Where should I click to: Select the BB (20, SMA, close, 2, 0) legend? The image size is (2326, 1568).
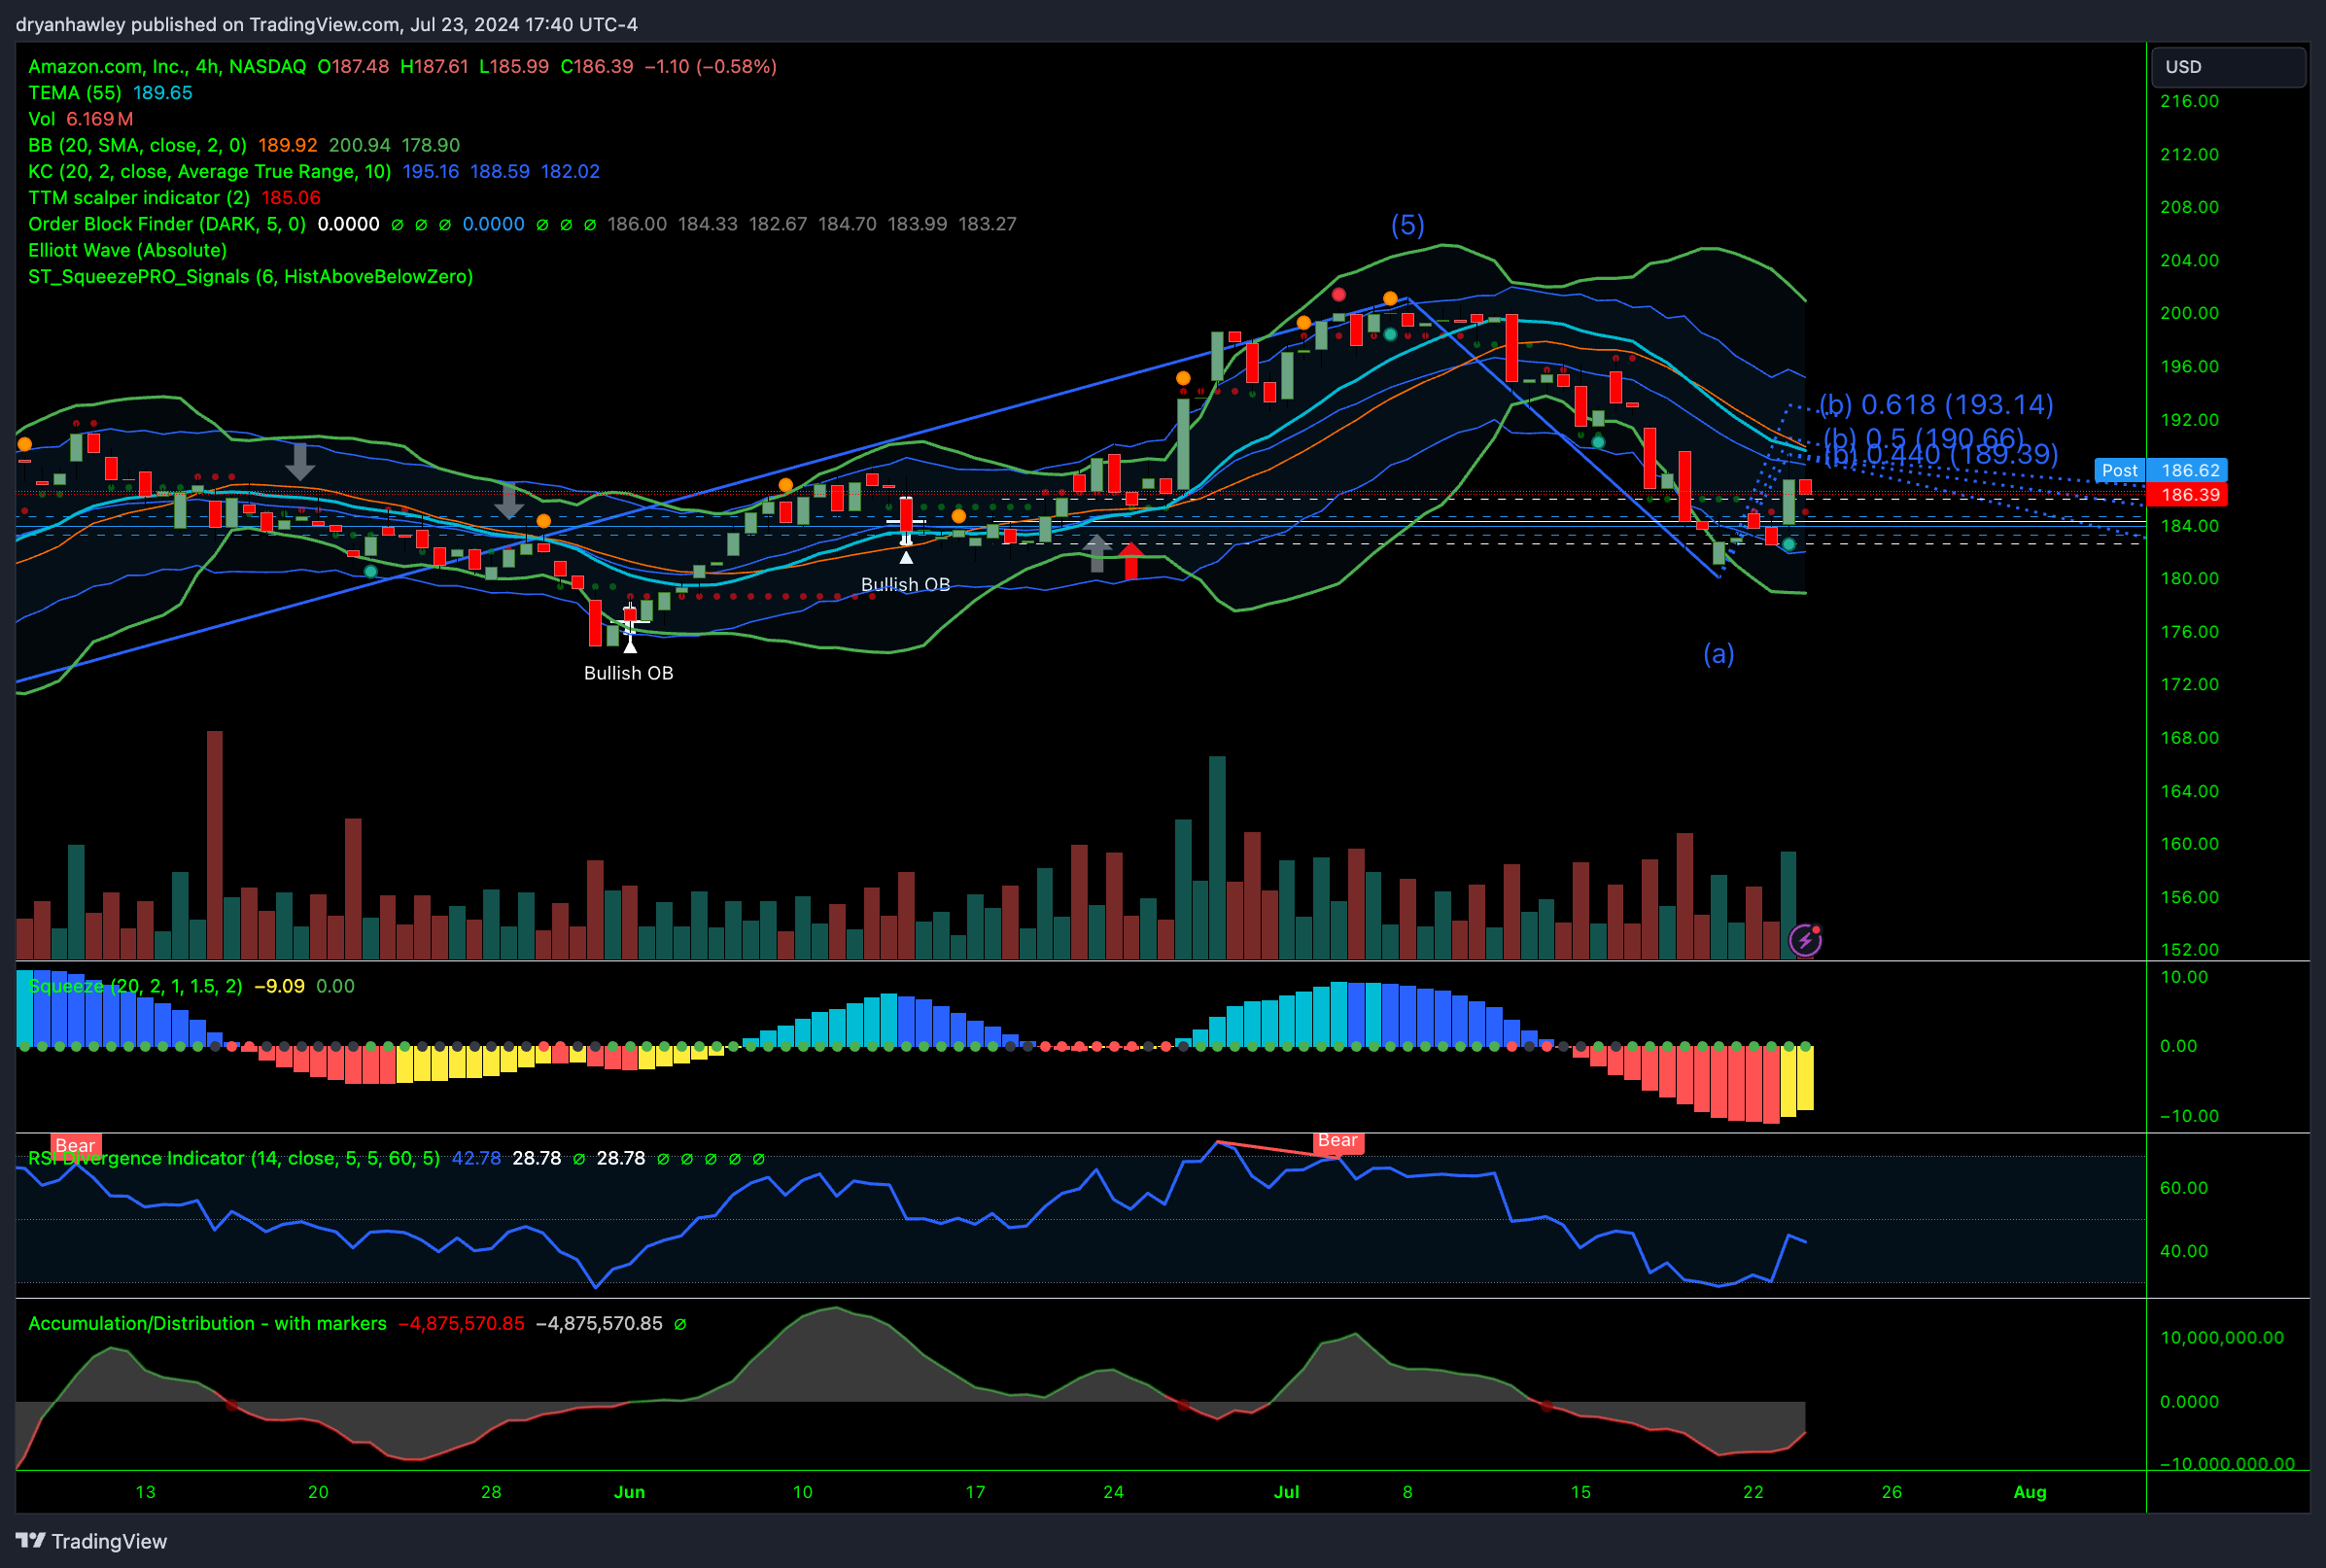[x=137, y=145]
